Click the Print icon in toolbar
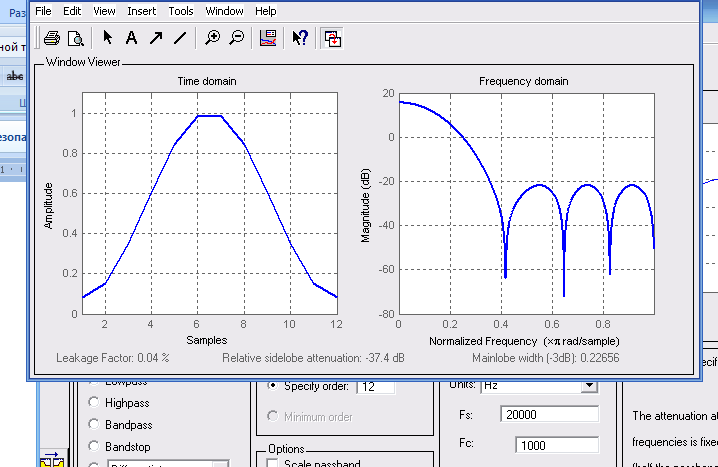Screen dimensions: 718x467 52,38
